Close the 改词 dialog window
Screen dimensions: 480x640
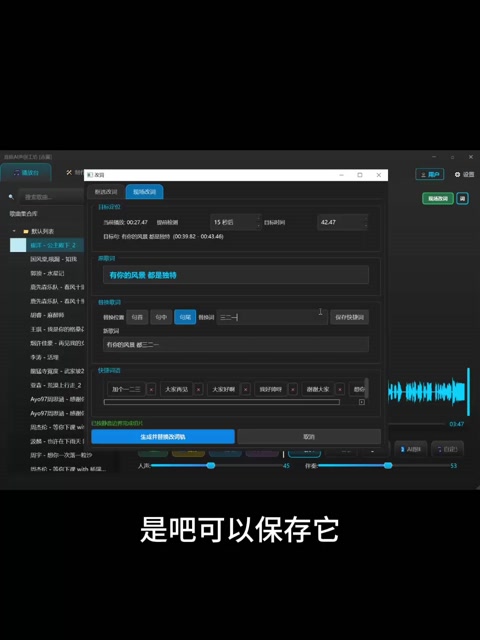click(379, 175)
